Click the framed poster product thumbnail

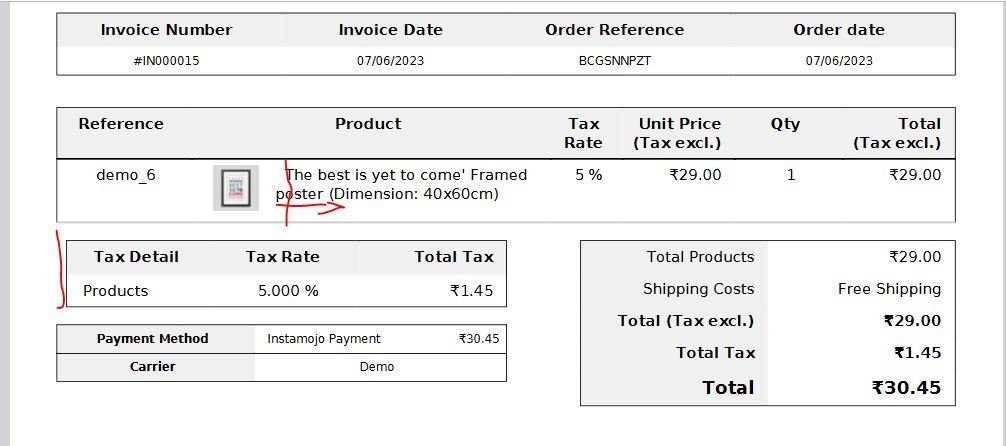click(235, 188)
